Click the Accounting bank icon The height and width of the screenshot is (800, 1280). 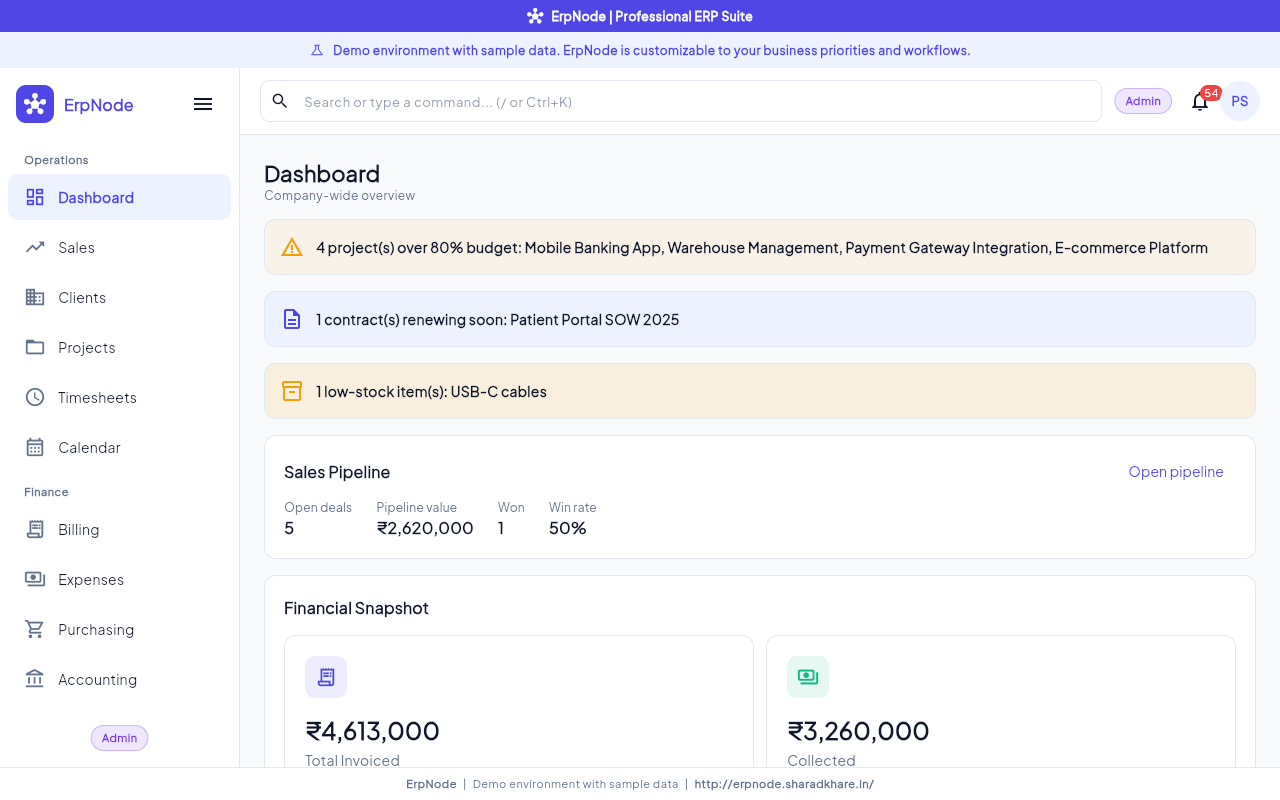(x=35, y=679)
